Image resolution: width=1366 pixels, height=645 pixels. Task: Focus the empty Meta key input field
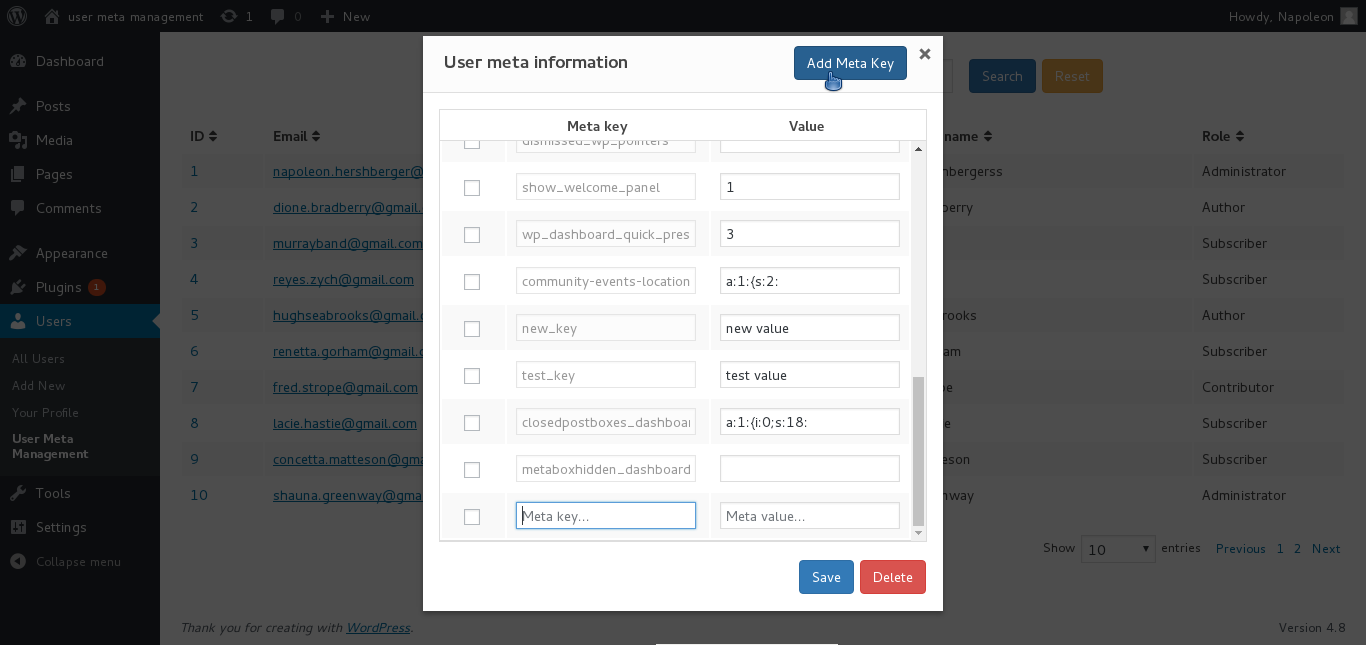pyautogui.click(x=606, y=516)
